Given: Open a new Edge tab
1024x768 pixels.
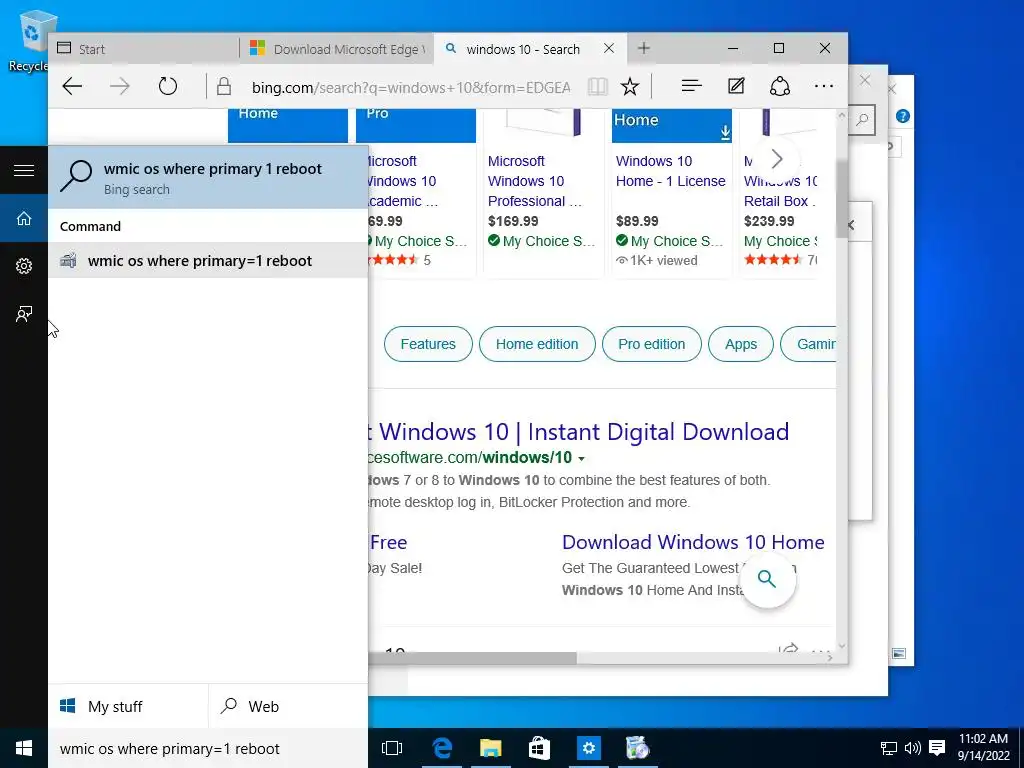Looking at the screenshot, I should [643, 48].
